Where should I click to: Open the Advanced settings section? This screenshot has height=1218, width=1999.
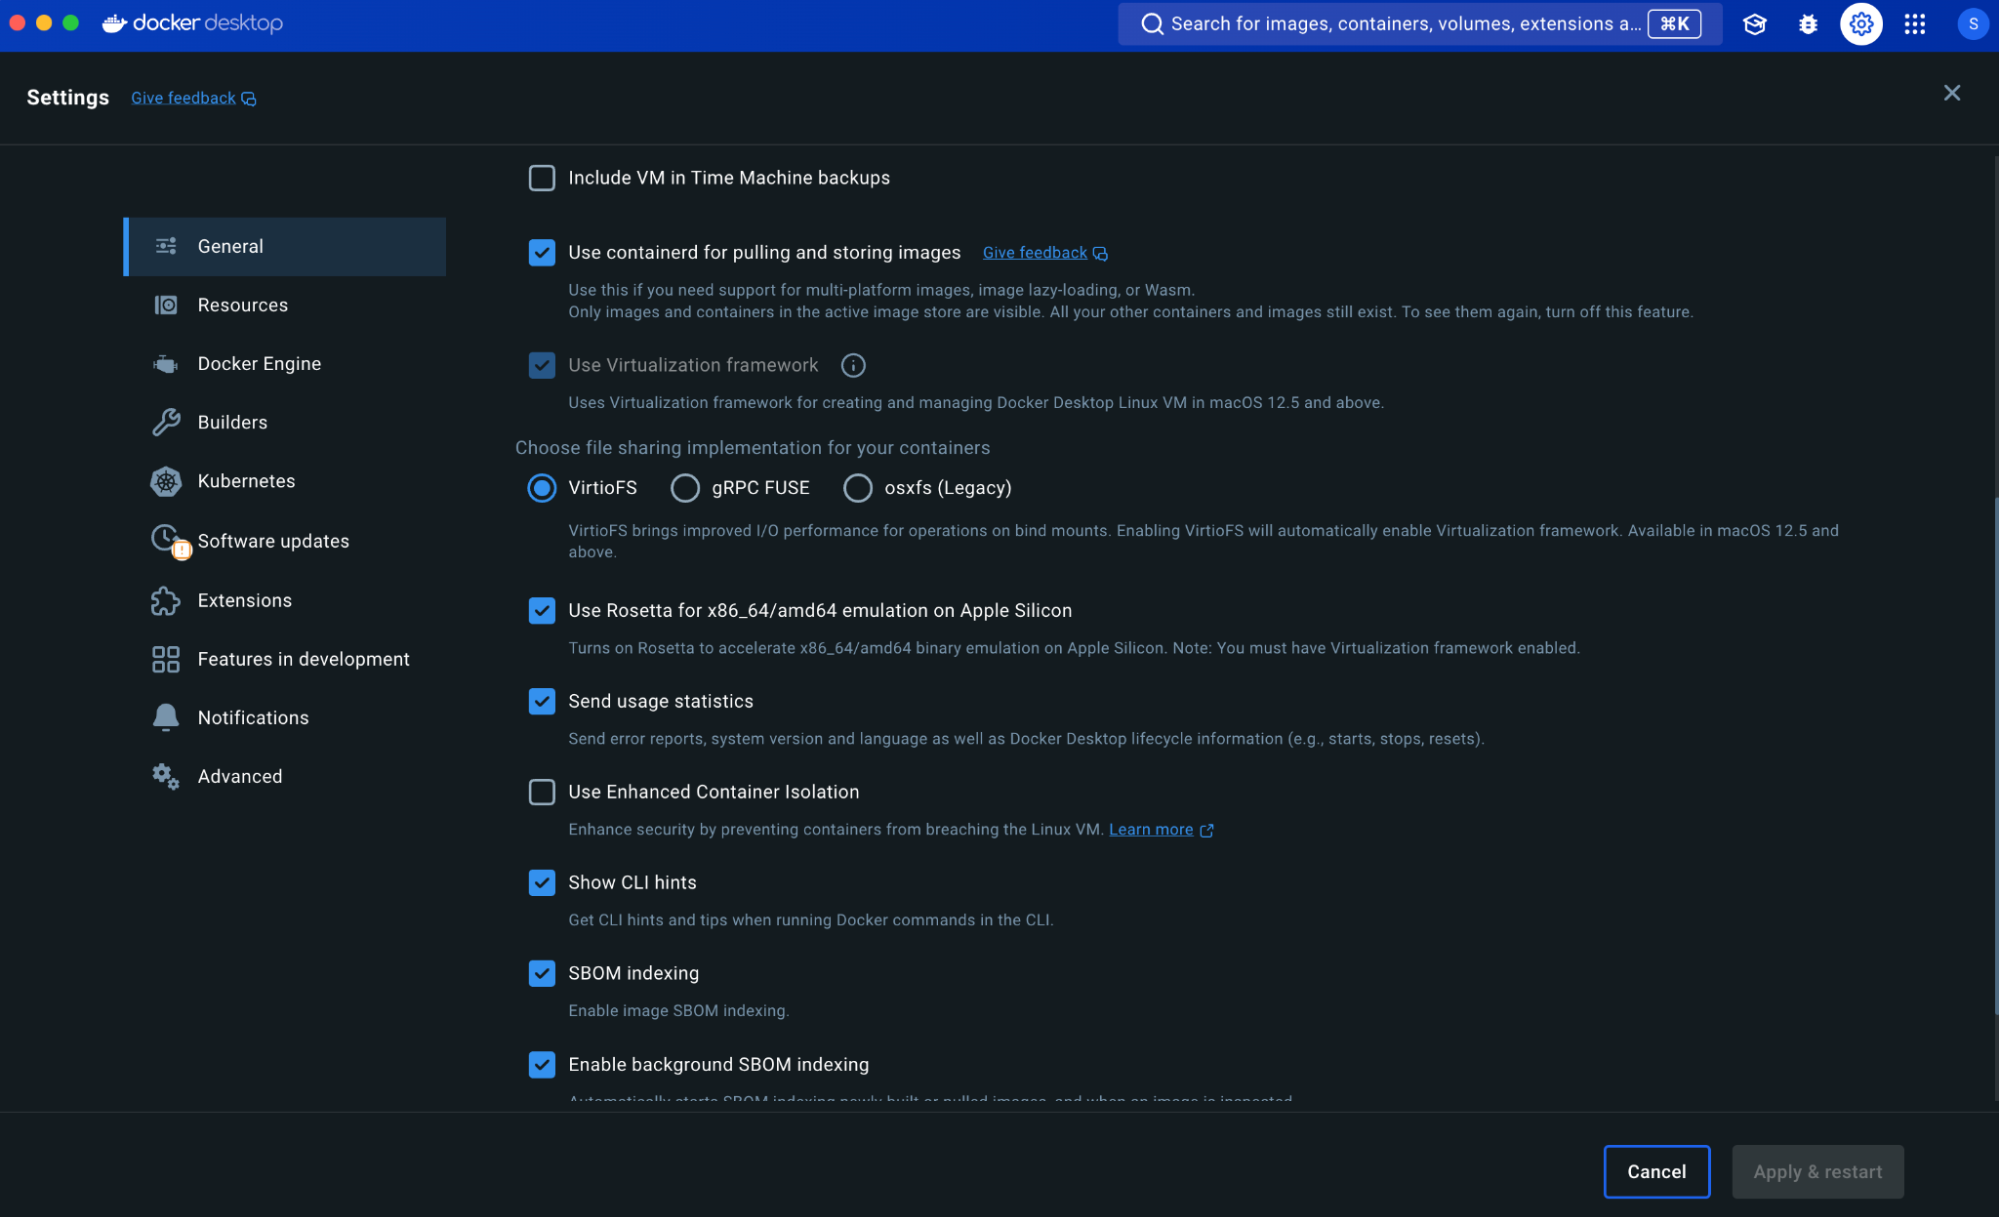point(240,776)
